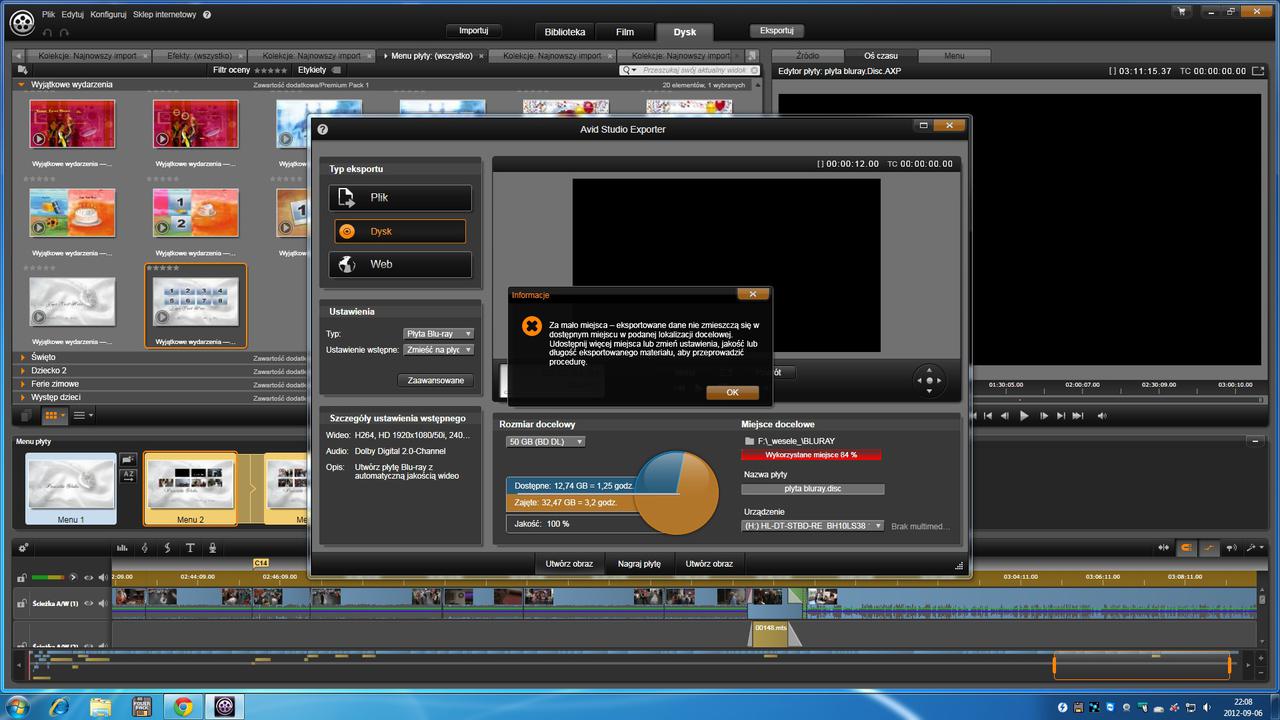Screen dimensions: 1280x720
Task: Click the Nagraj płytę button
Action: 639,564
